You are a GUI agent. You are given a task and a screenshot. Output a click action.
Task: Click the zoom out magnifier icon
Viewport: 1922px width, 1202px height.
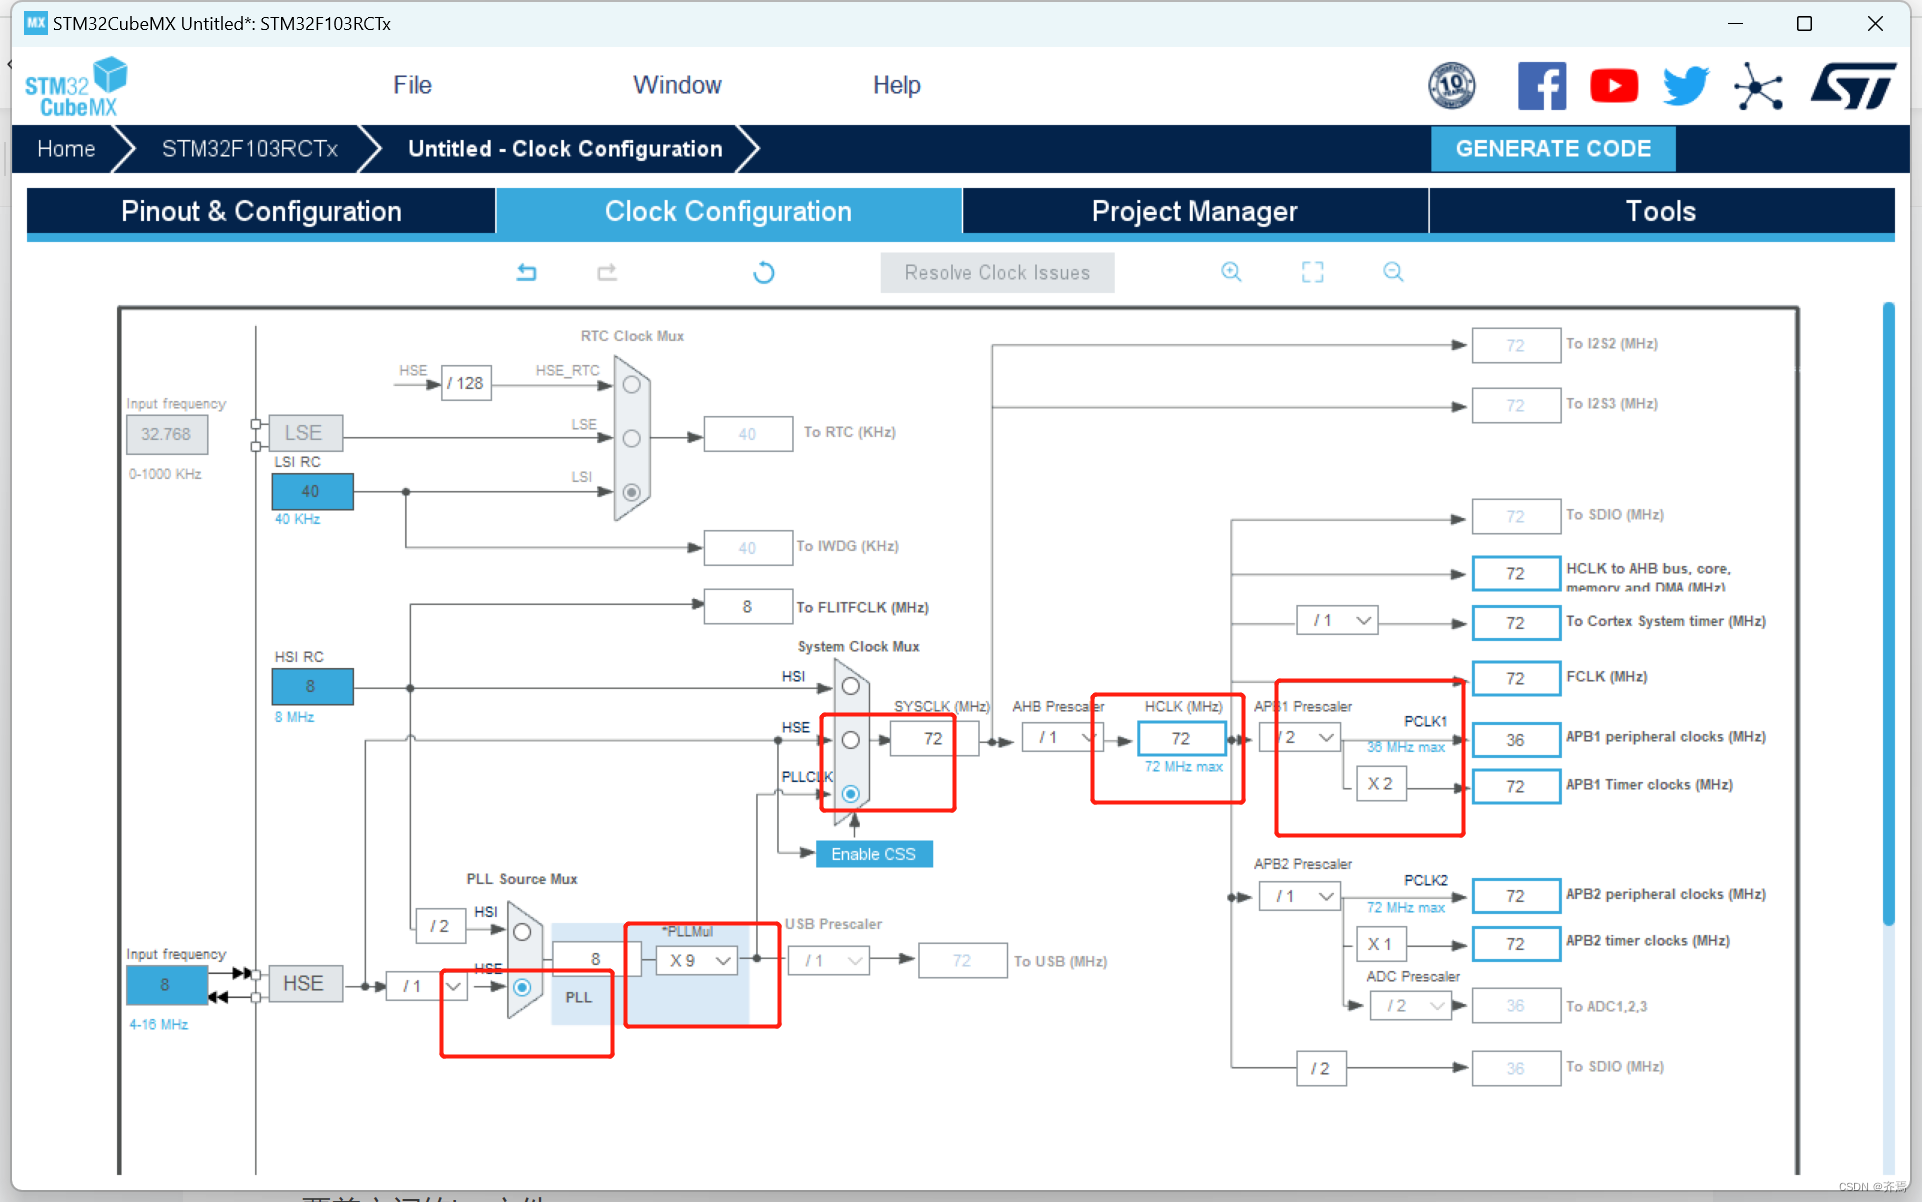point(1393,272)
